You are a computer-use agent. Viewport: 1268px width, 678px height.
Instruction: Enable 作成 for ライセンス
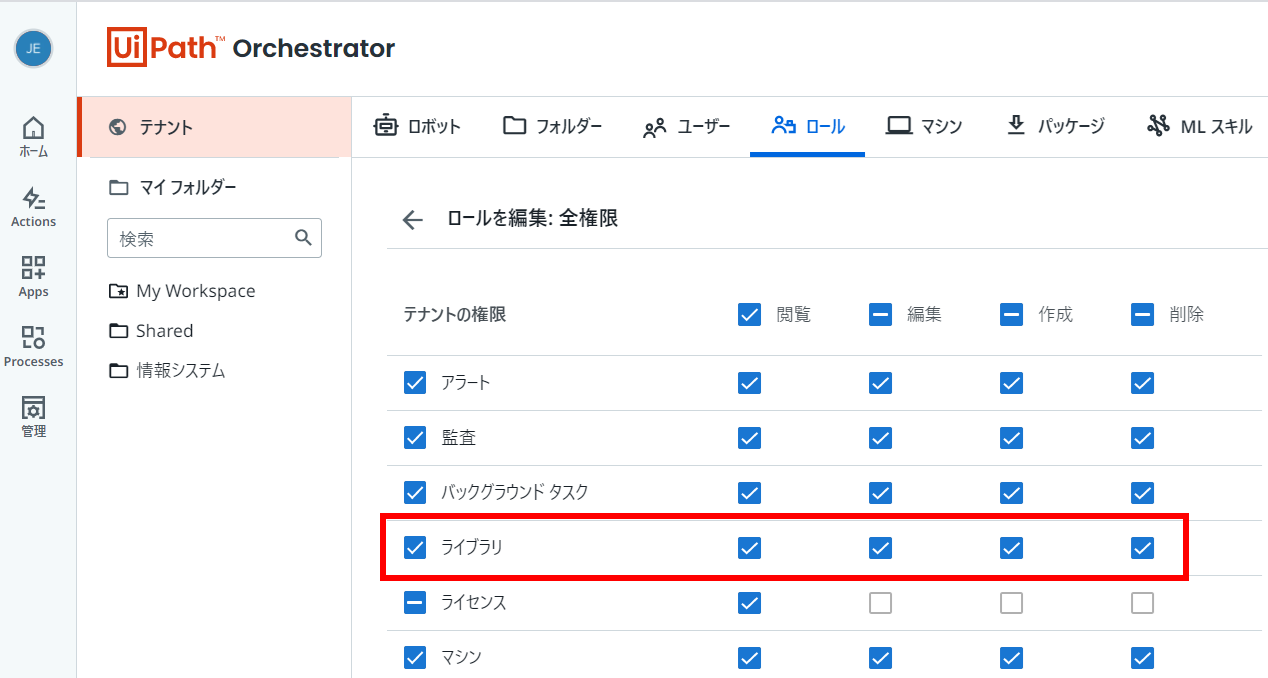[x=1011, y=603]
